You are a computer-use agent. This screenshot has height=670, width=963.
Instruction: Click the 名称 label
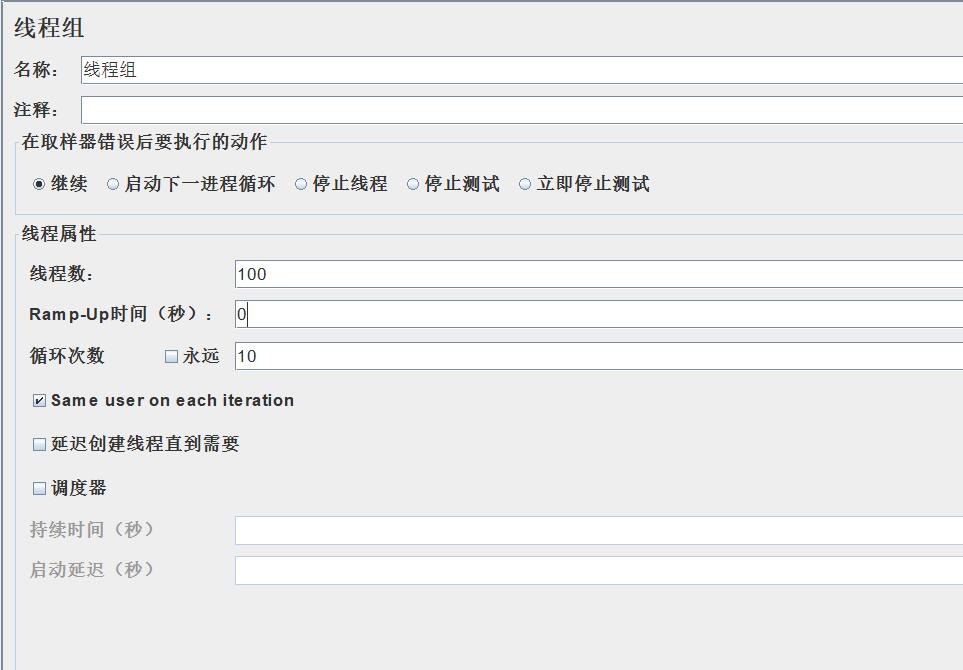point(36,69)
